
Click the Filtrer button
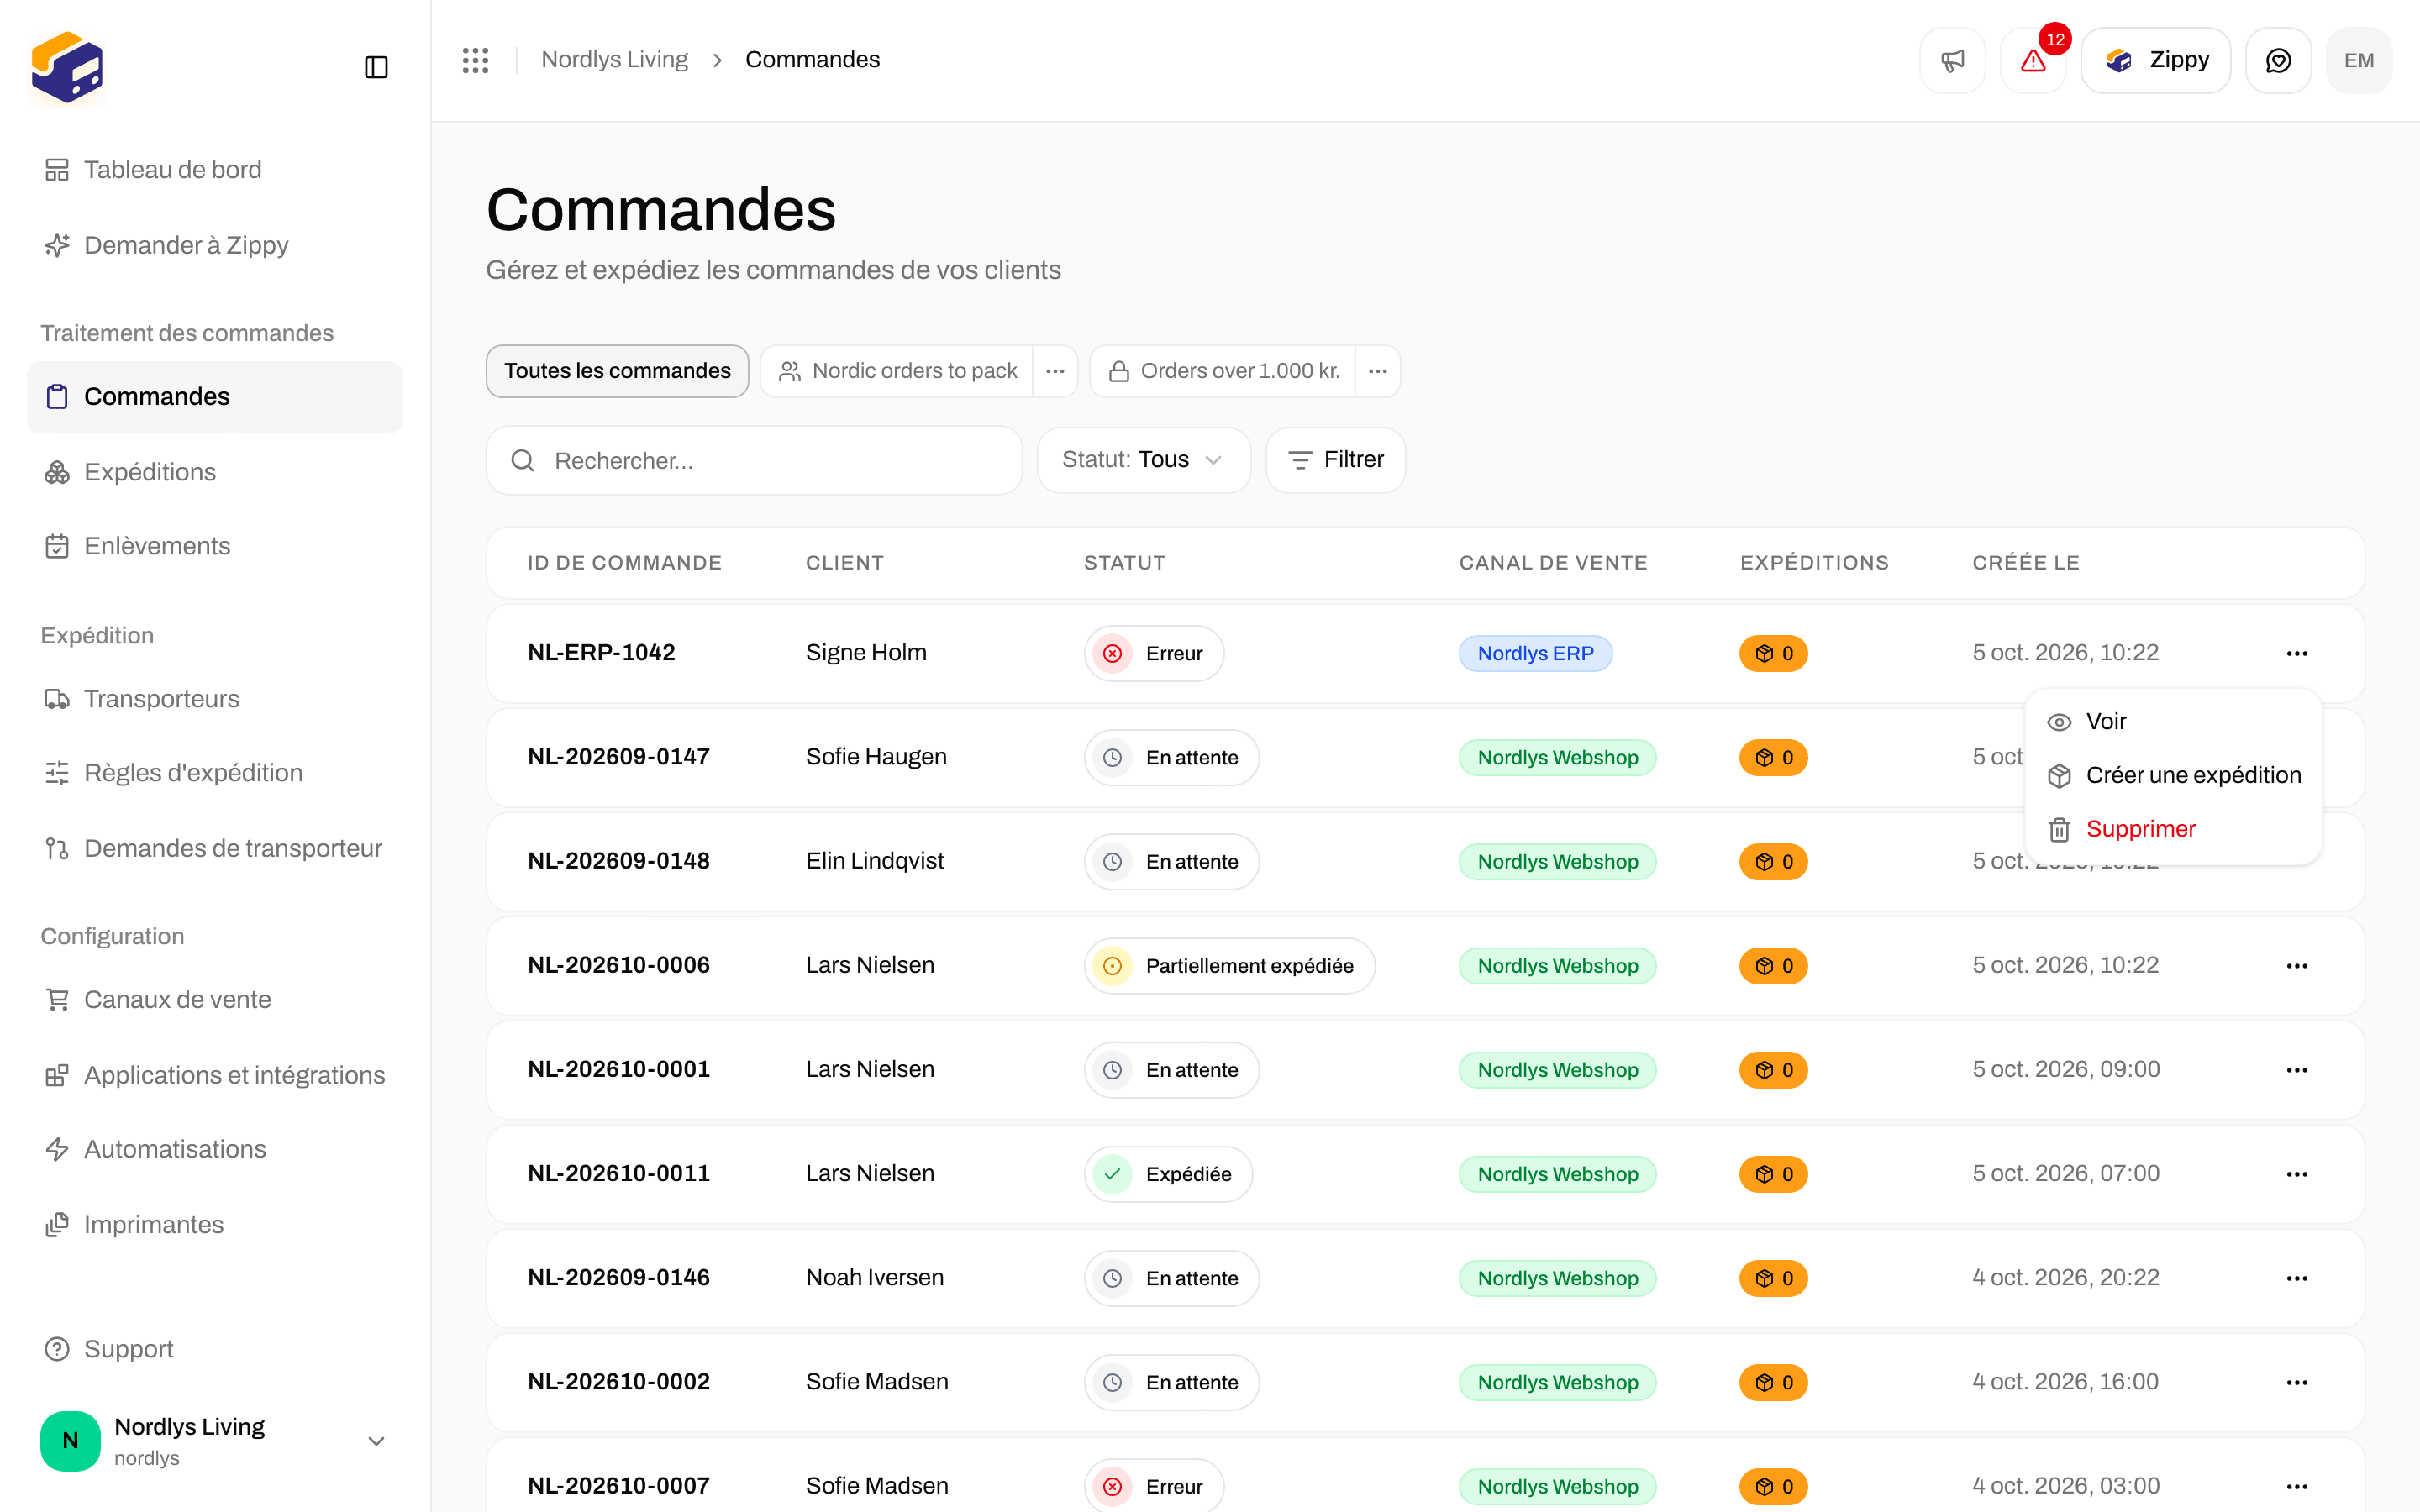[1335, 460]
